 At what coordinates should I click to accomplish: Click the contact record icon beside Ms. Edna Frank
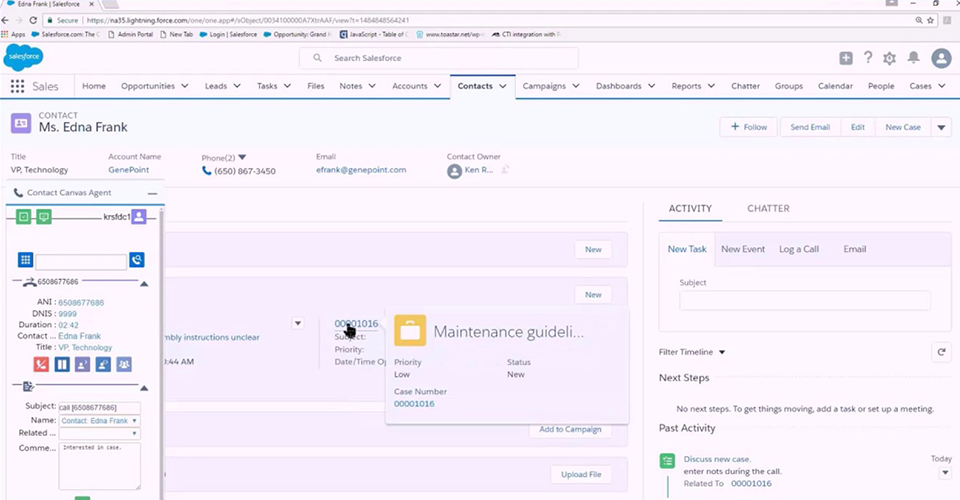(21, 123)
